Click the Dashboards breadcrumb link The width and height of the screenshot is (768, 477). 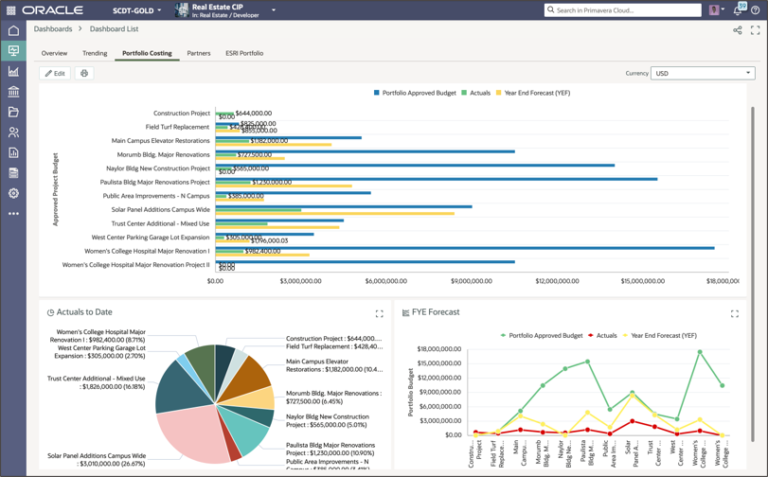pos(52,30)
